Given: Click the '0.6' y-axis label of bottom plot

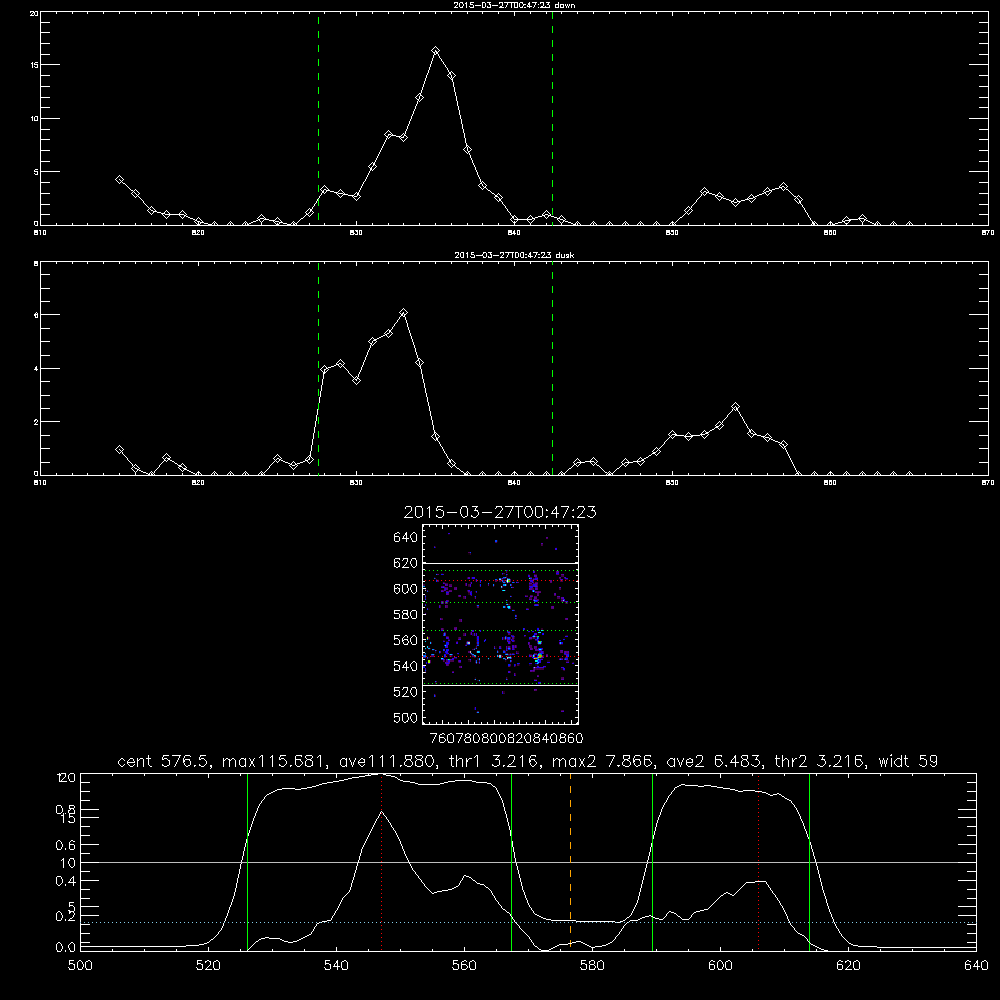Looking at the screenshot, I should [65, 845].
